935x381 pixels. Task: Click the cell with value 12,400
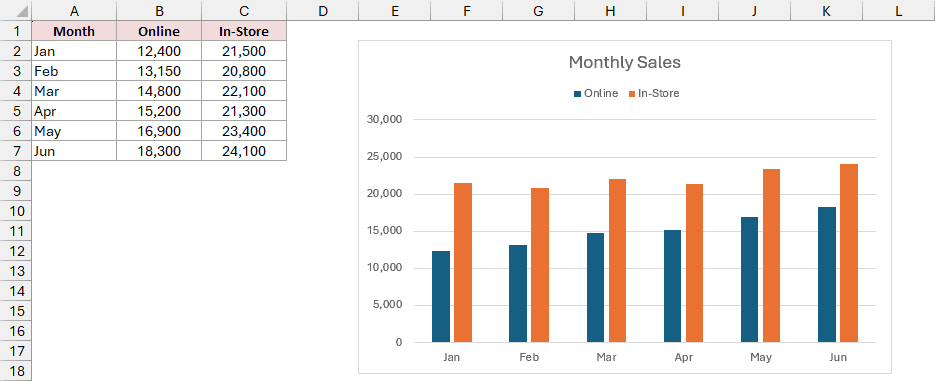click(159, 51)
